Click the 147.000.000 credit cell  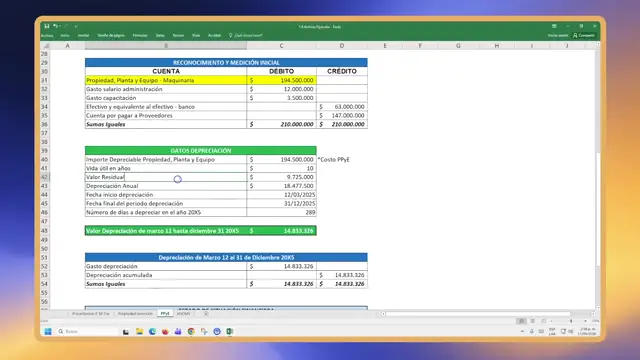click(342, 116)
